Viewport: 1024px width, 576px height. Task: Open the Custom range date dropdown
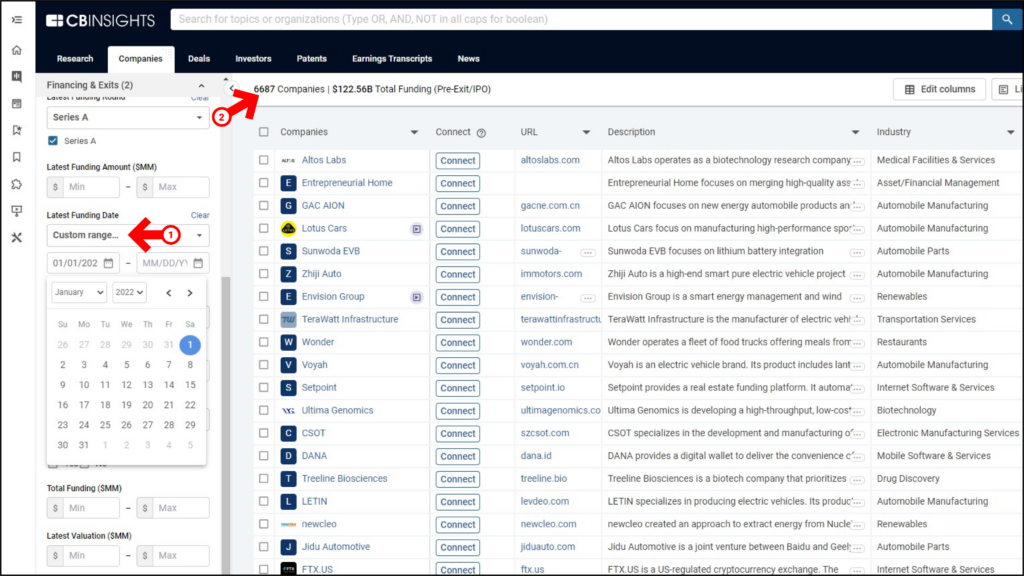[128, 235]
